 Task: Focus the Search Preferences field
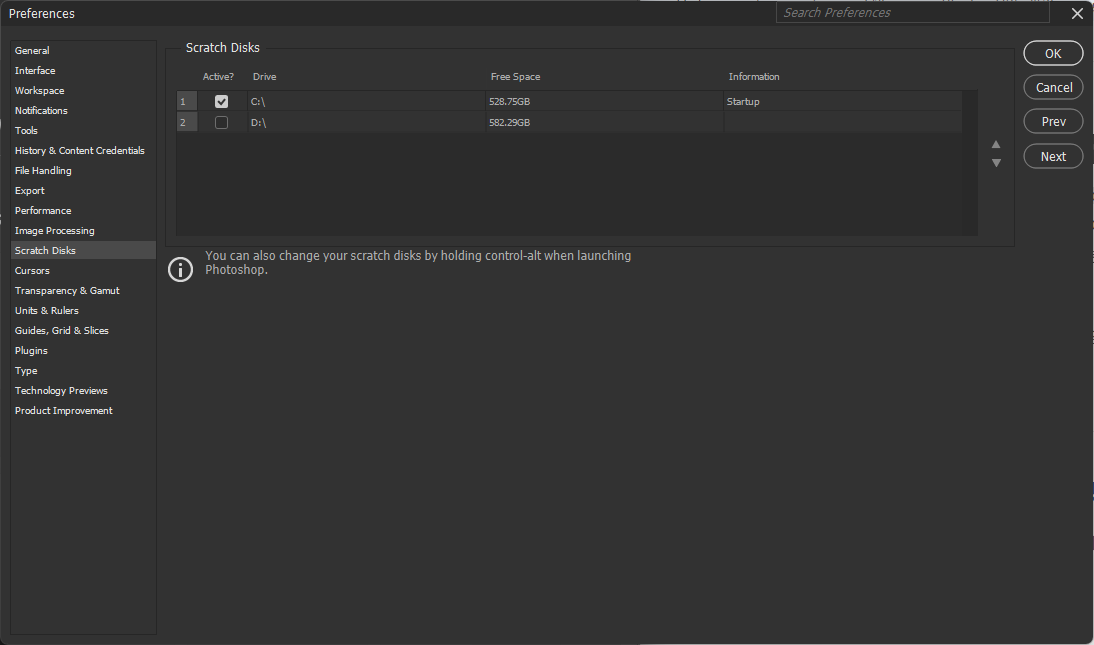913,13
